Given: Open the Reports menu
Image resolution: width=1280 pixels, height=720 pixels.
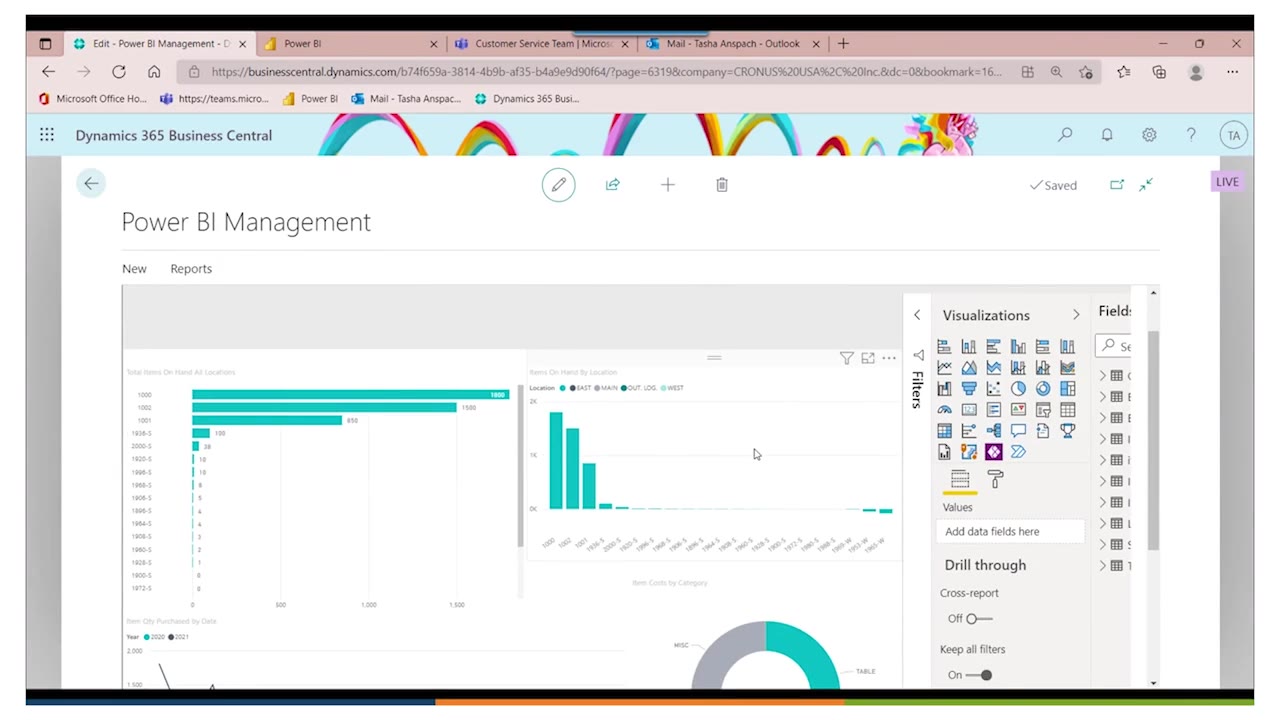Looking at the screenshot, I should click(191, 269).
